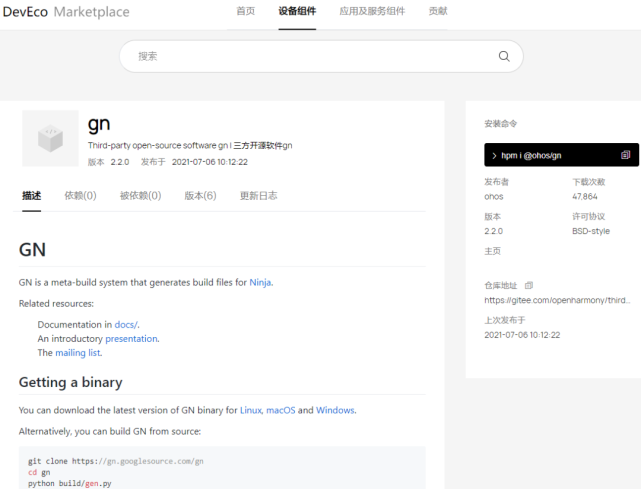641x489 pixels.
Task: Click last published date in sidebar
Action: click(522, 335)
